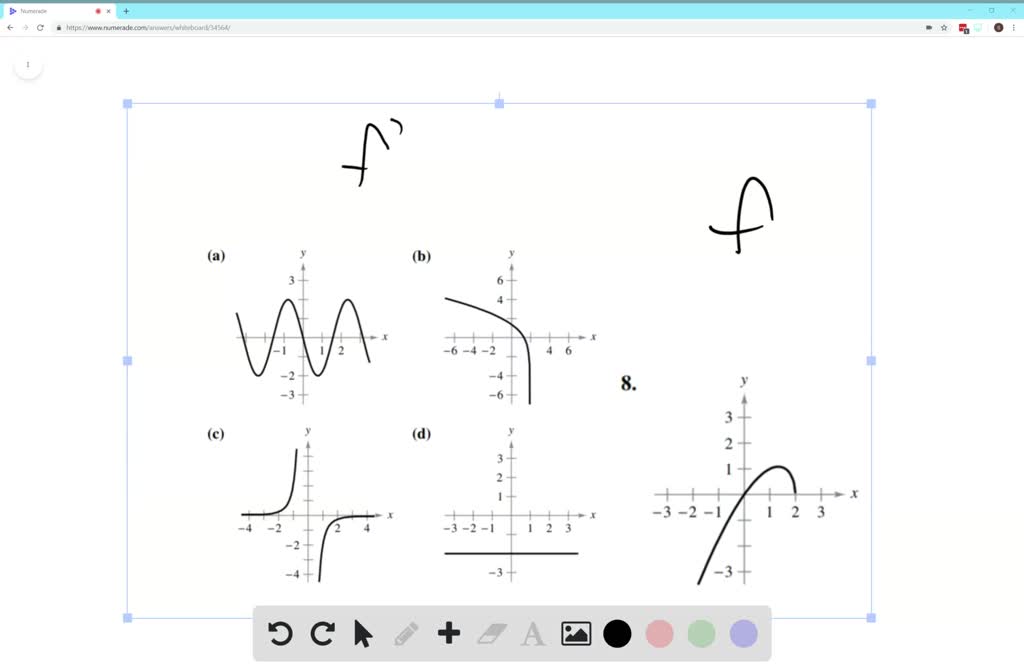1024x668 pixels.
Task: Switch to the red ink swatch
Action: [x=659, y=634]
